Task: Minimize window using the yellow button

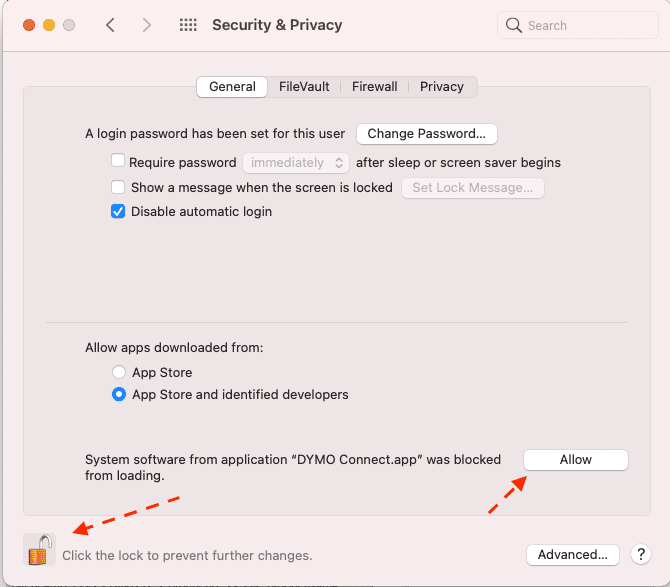Action: click(49, 25)
